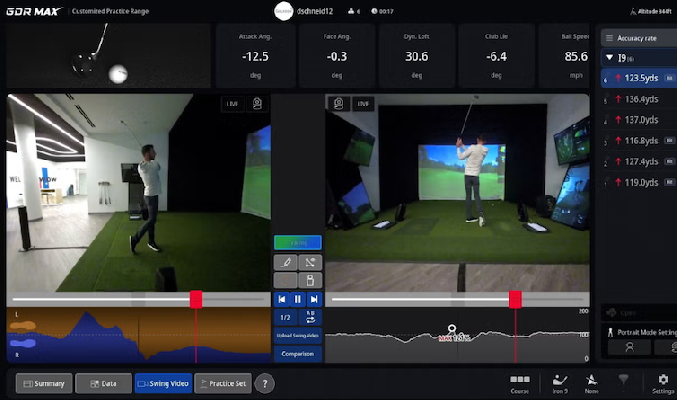Open Settings gear
This screenshot has height=400, width=677.
click(663, 384)
